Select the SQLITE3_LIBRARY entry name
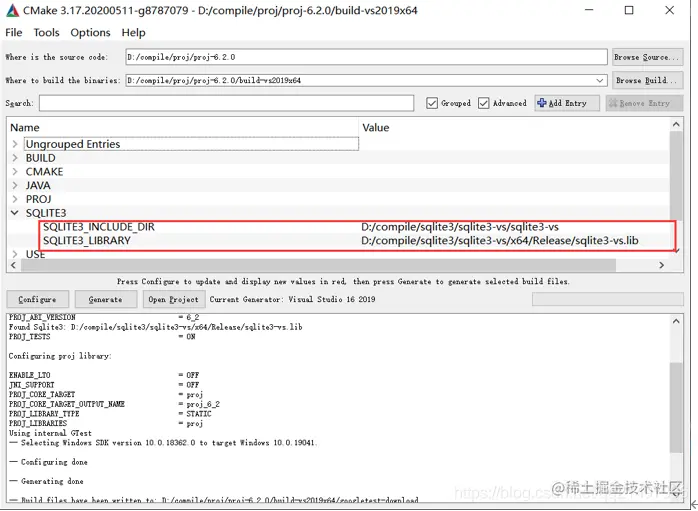 coord(87,241)
